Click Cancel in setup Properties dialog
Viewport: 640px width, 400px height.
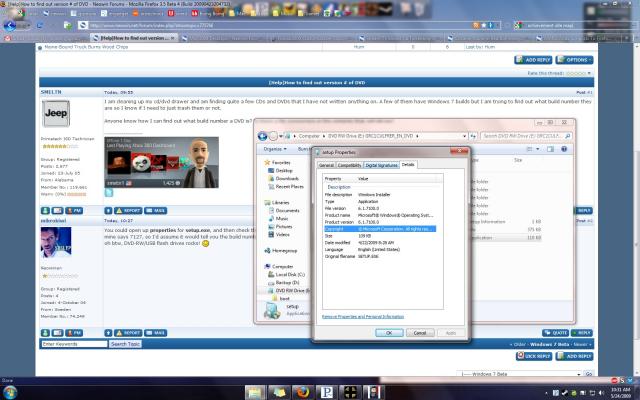(420, 333)
